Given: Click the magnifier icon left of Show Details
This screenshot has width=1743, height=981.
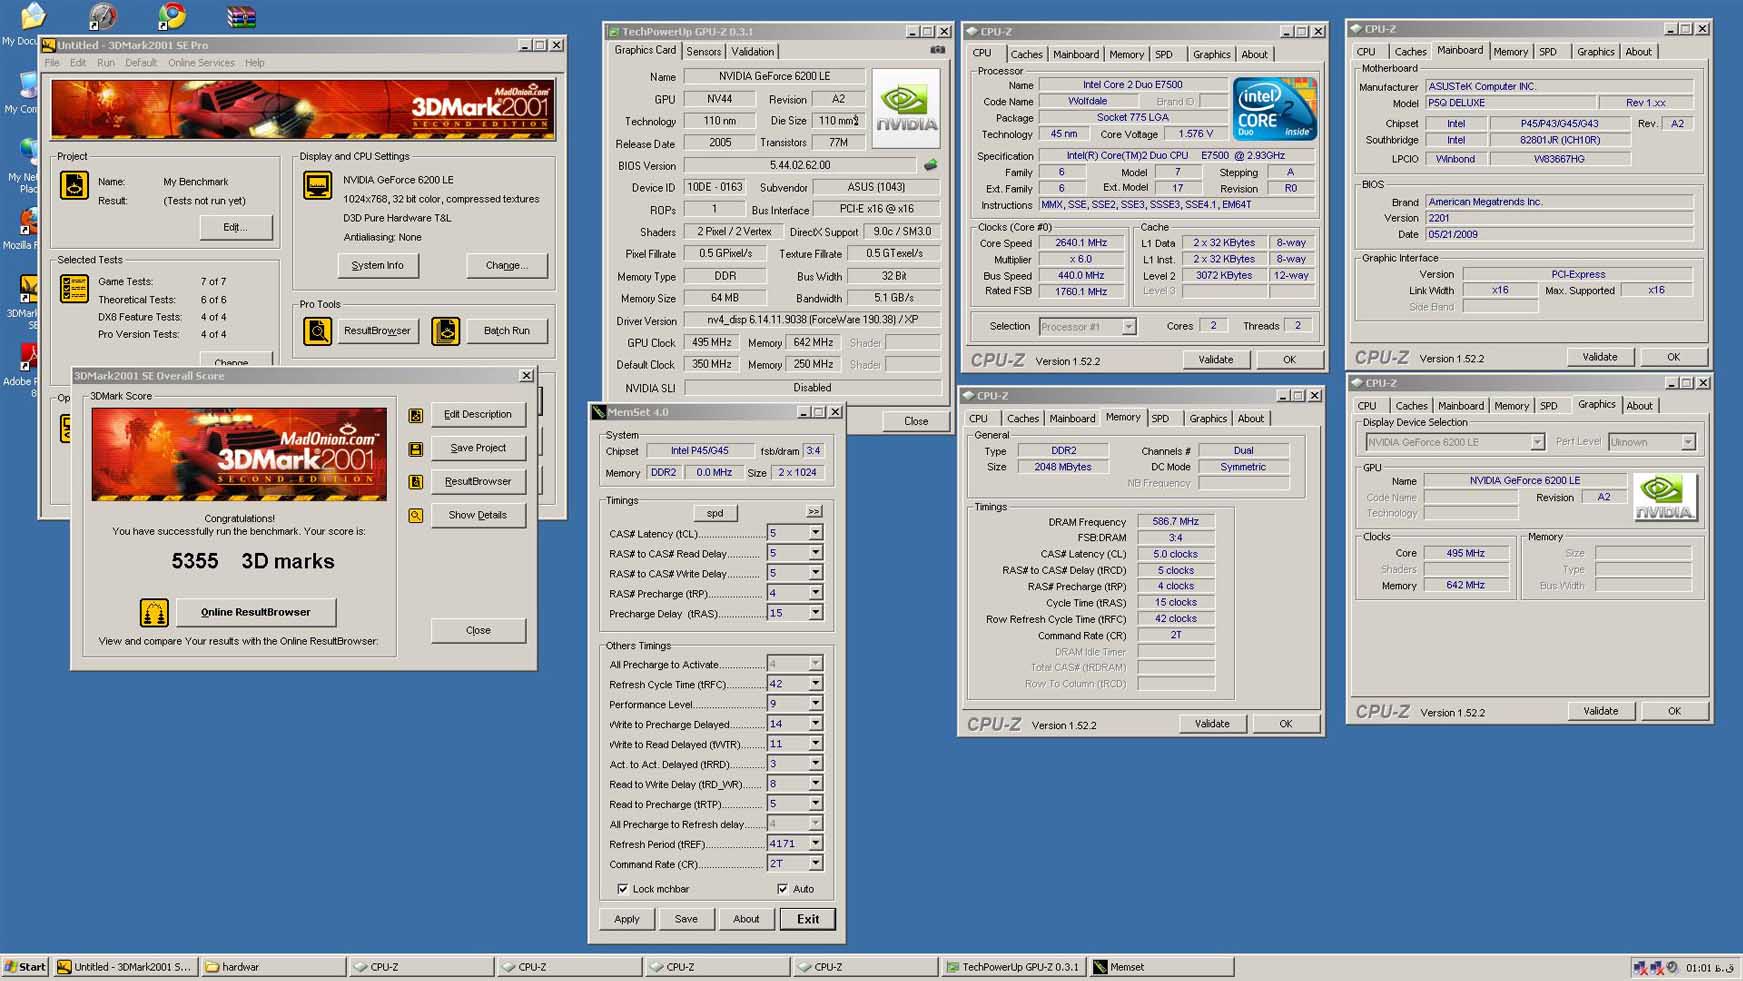Looking at the screenshot, I should (x=416, y=516).
